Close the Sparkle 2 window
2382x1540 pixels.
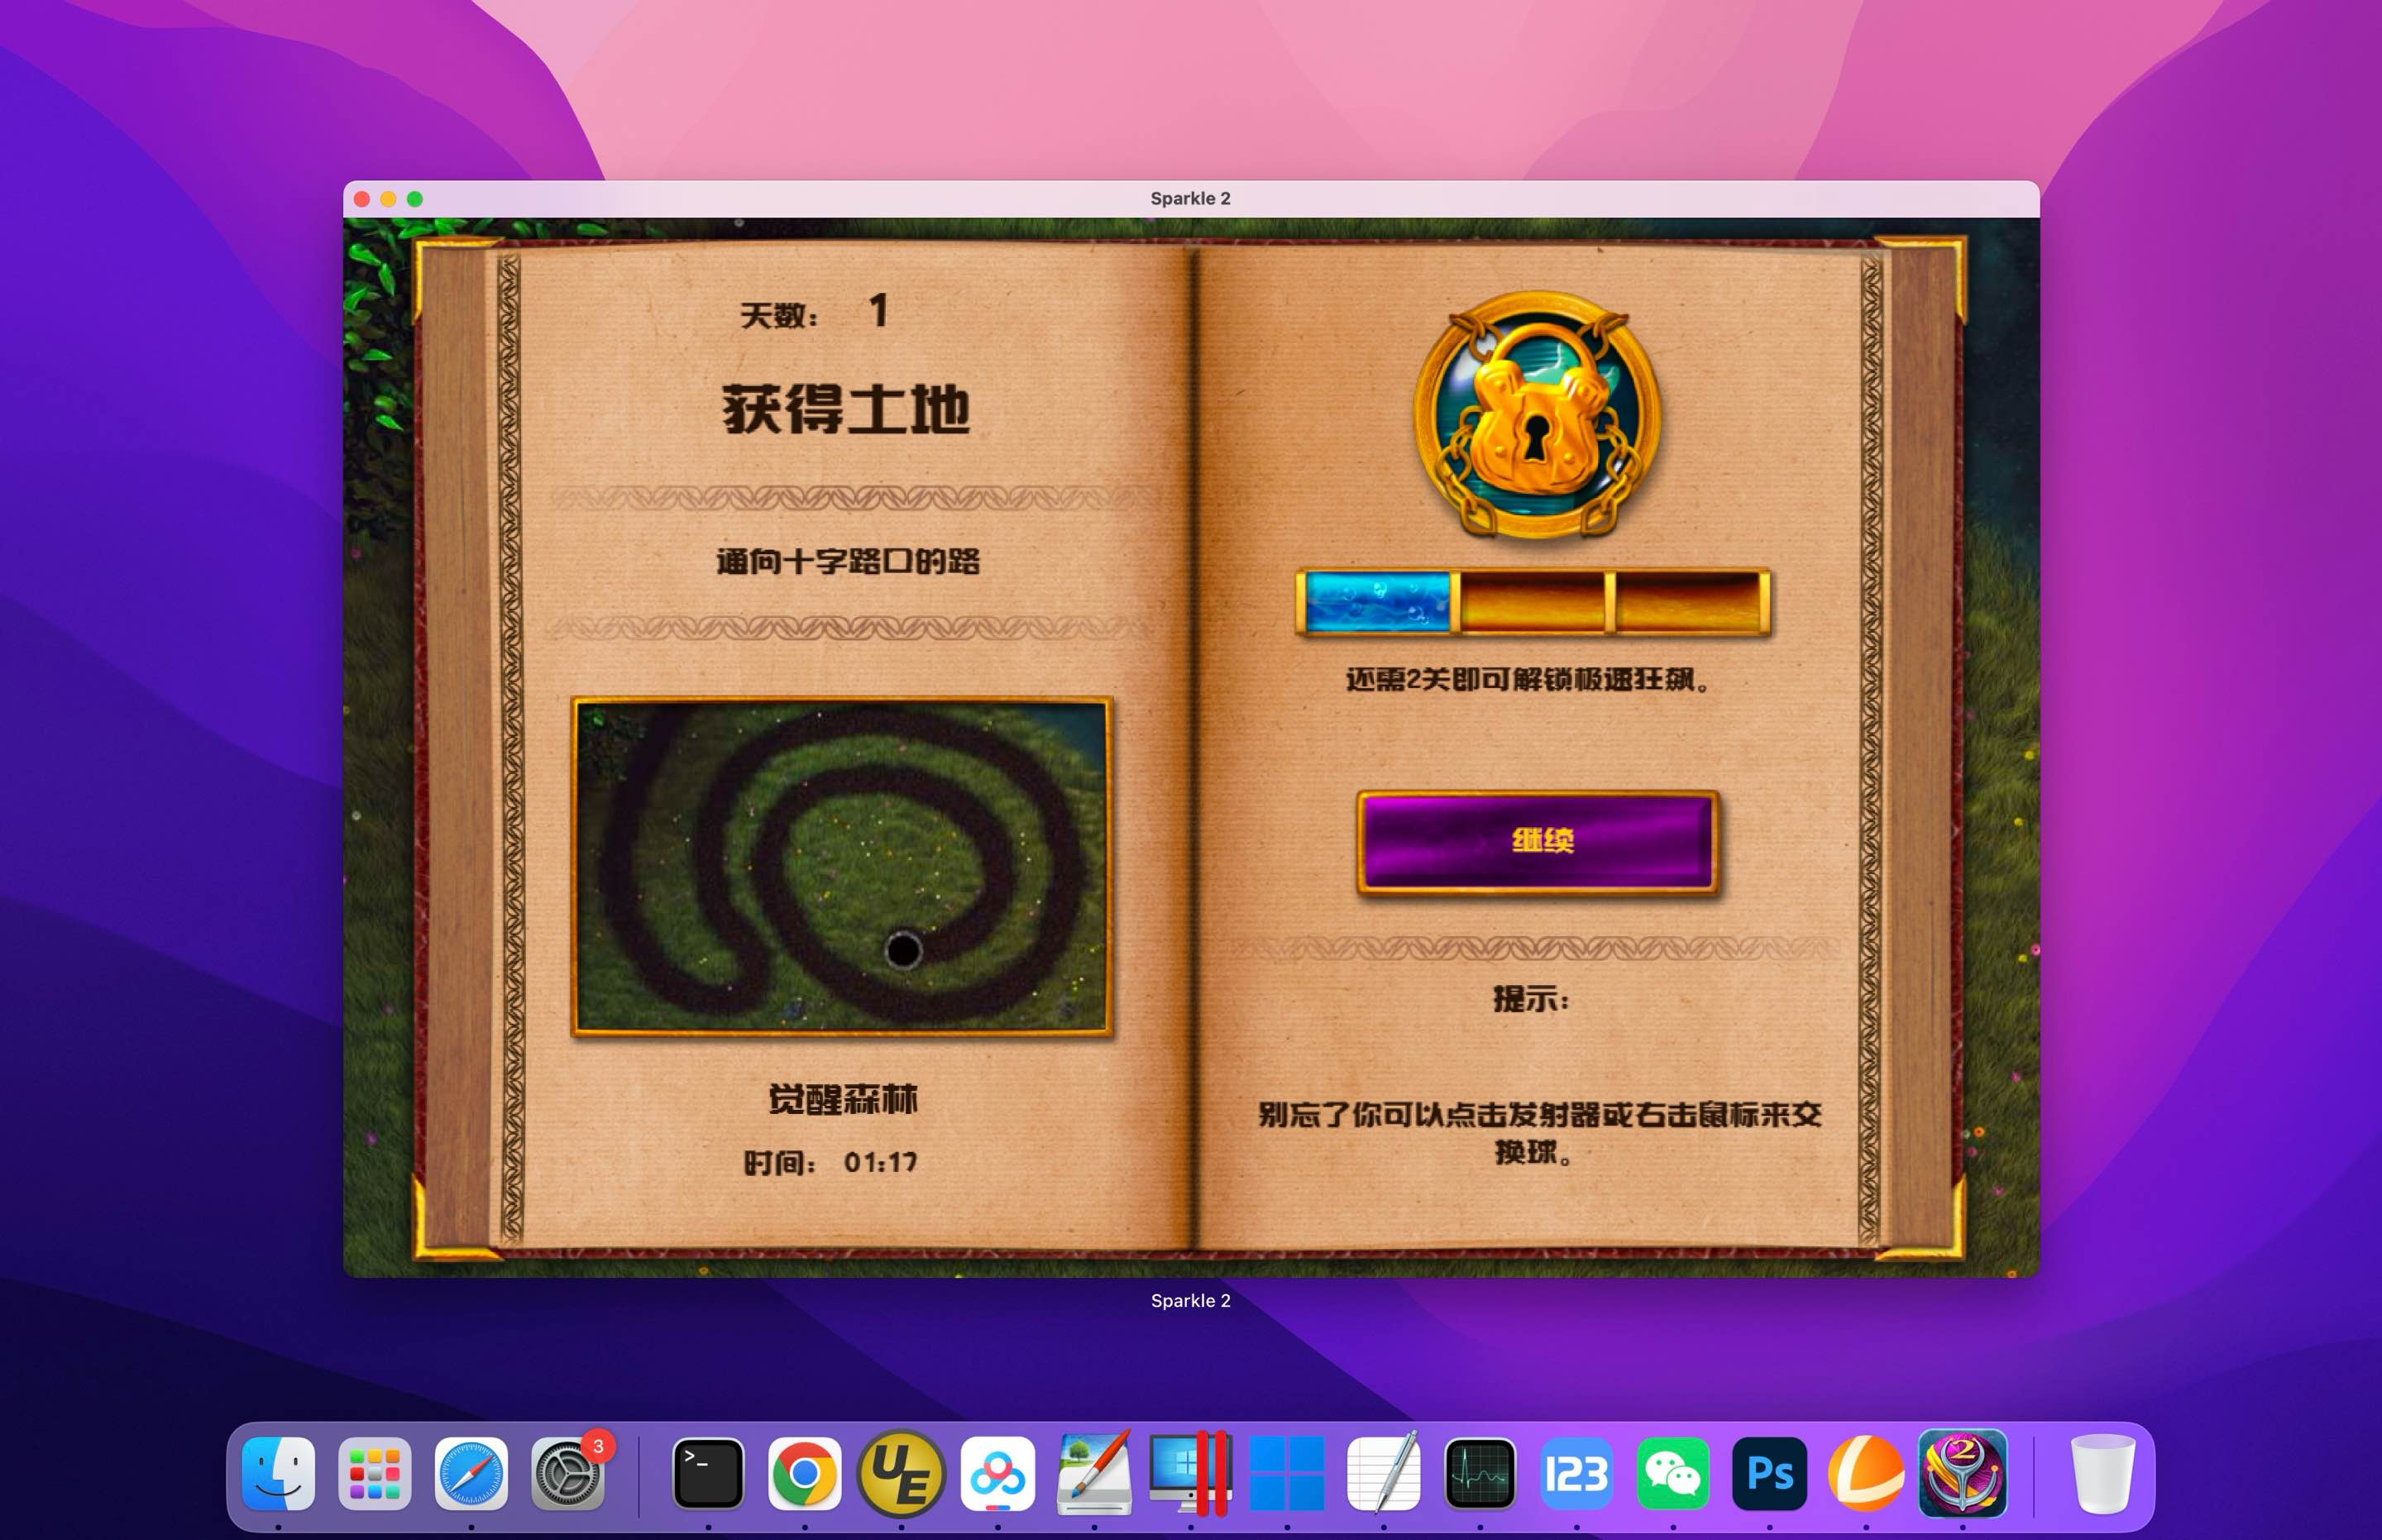click(362, 199)
